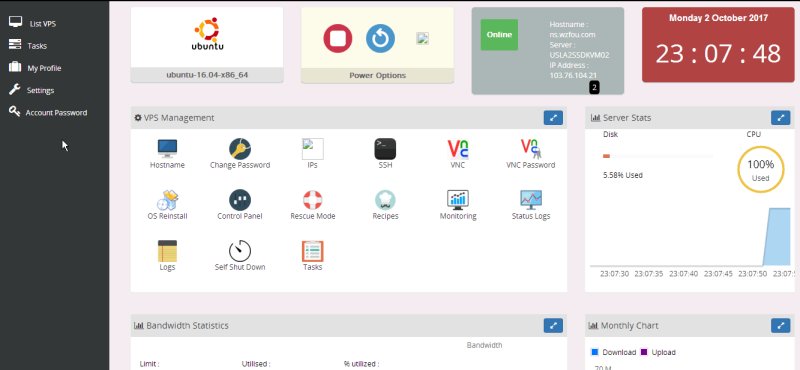The width and height of the screenshot is (800, 370).
Task: Click the 23:07:48 clock display
Action: [718, 54]
